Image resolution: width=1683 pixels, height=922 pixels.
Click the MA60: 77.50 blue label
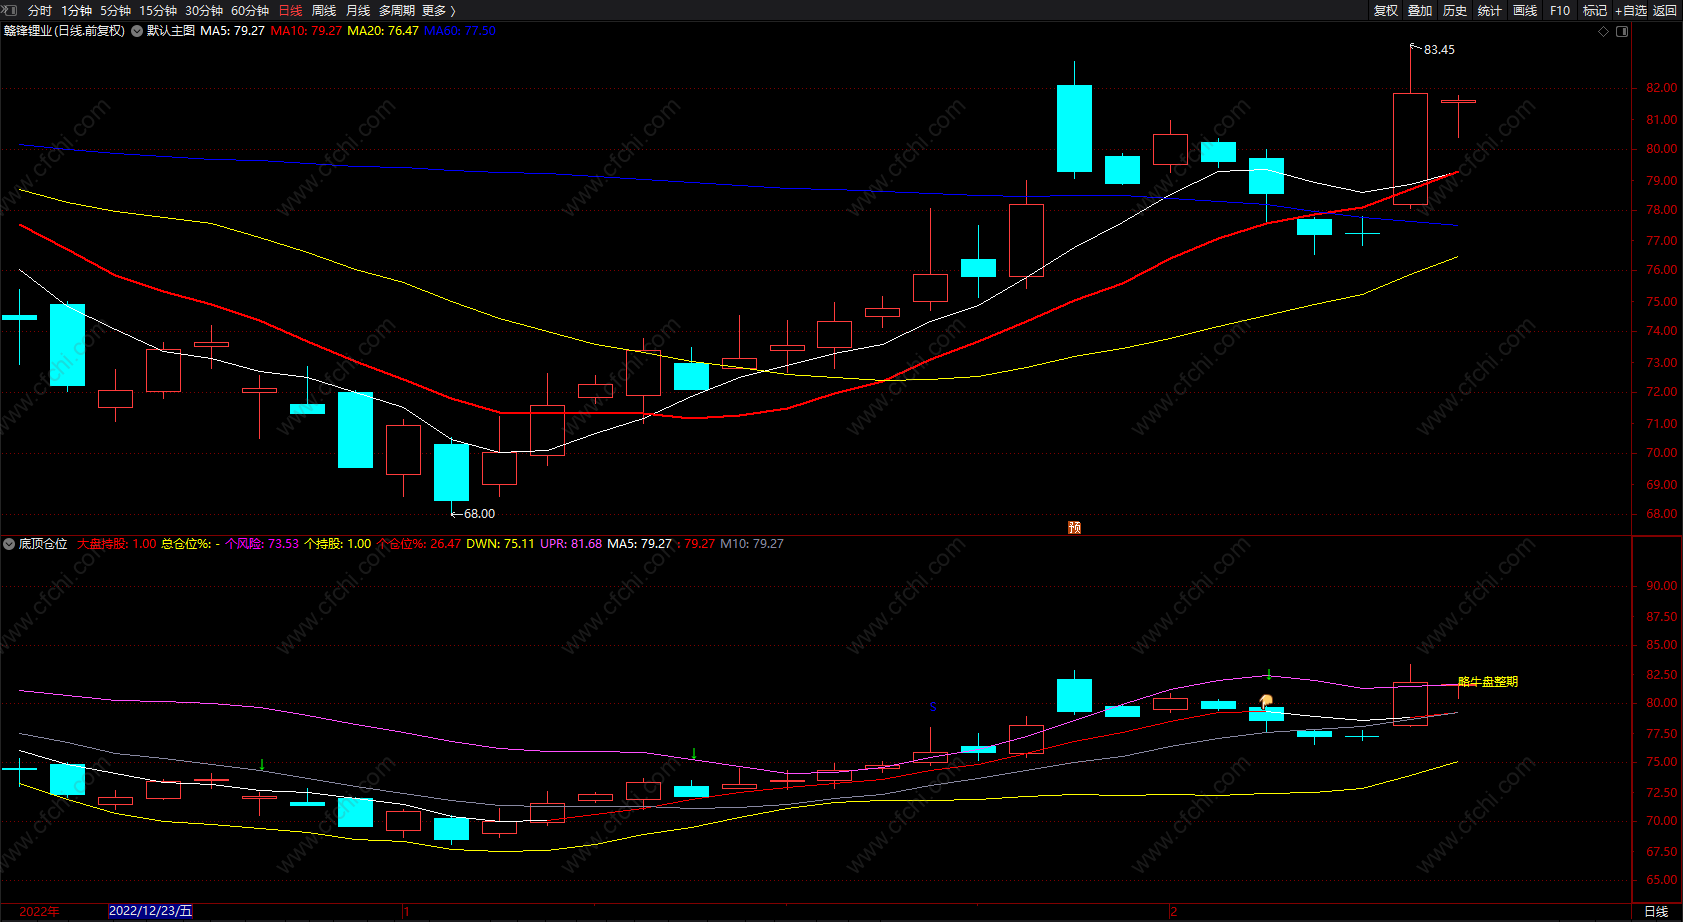460,31
